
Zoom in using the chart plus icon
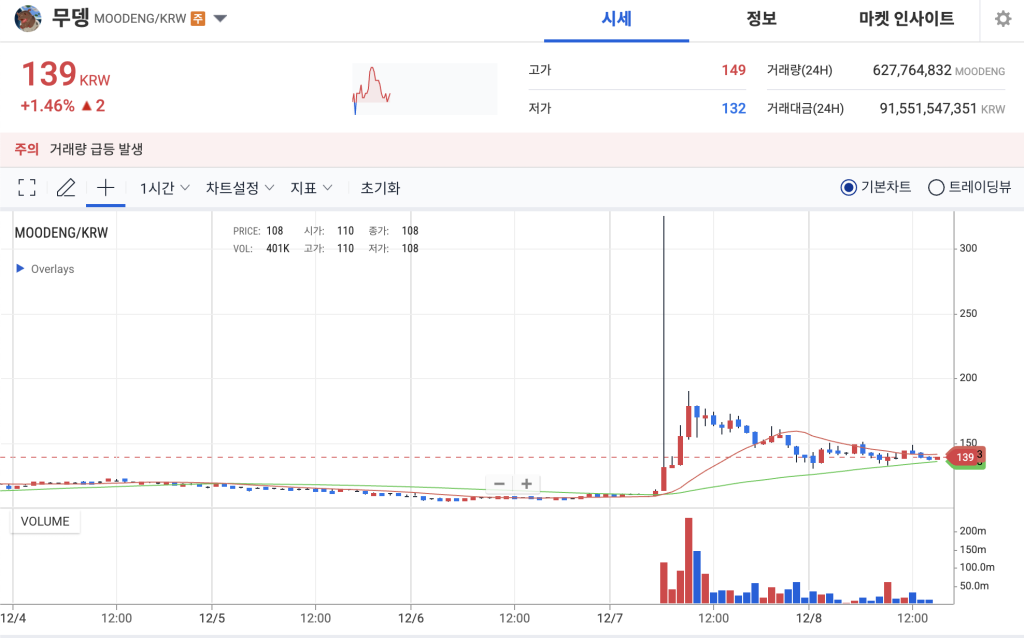[525, 484]
